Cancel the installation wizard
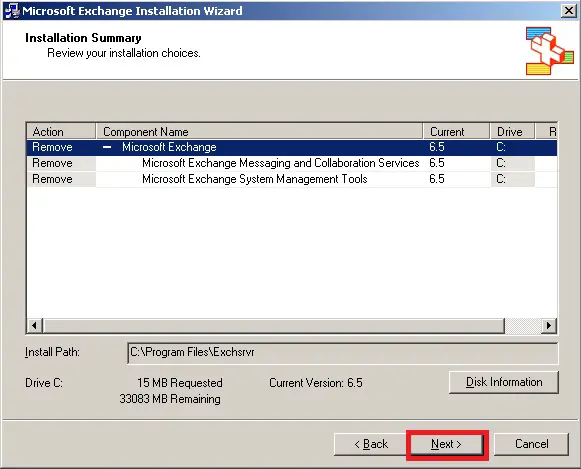 tap(531, 444)
